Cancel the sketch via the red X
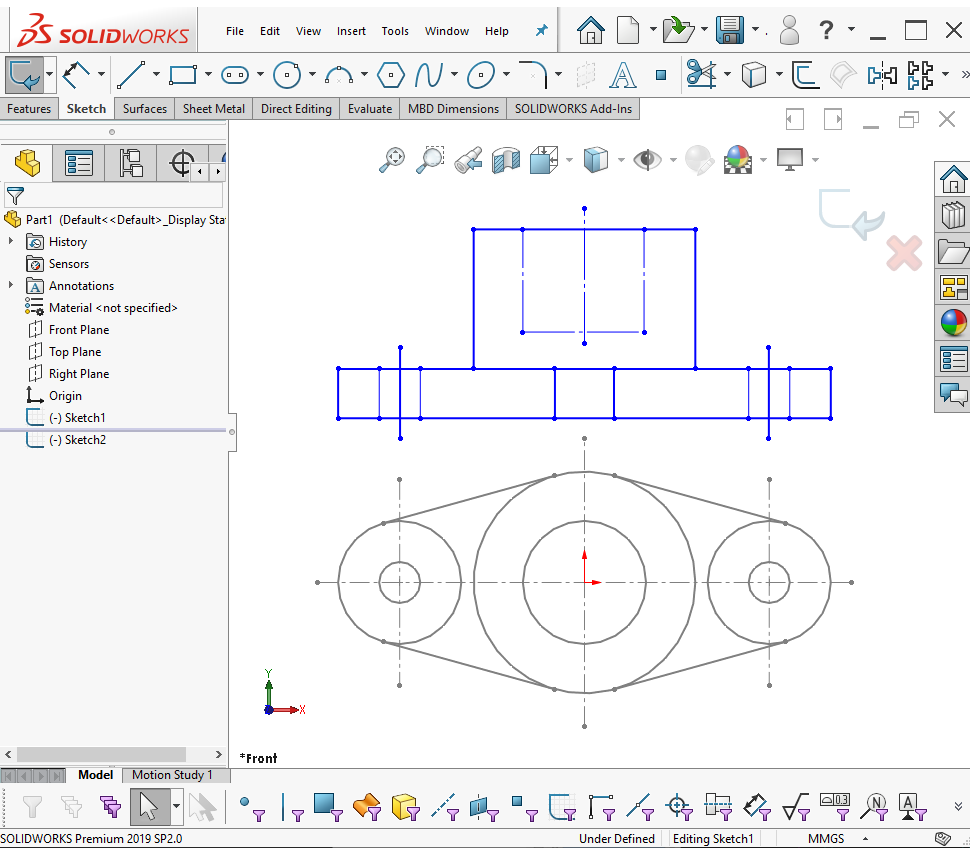Viewport: 970px width, 848px height. (903, 254)
